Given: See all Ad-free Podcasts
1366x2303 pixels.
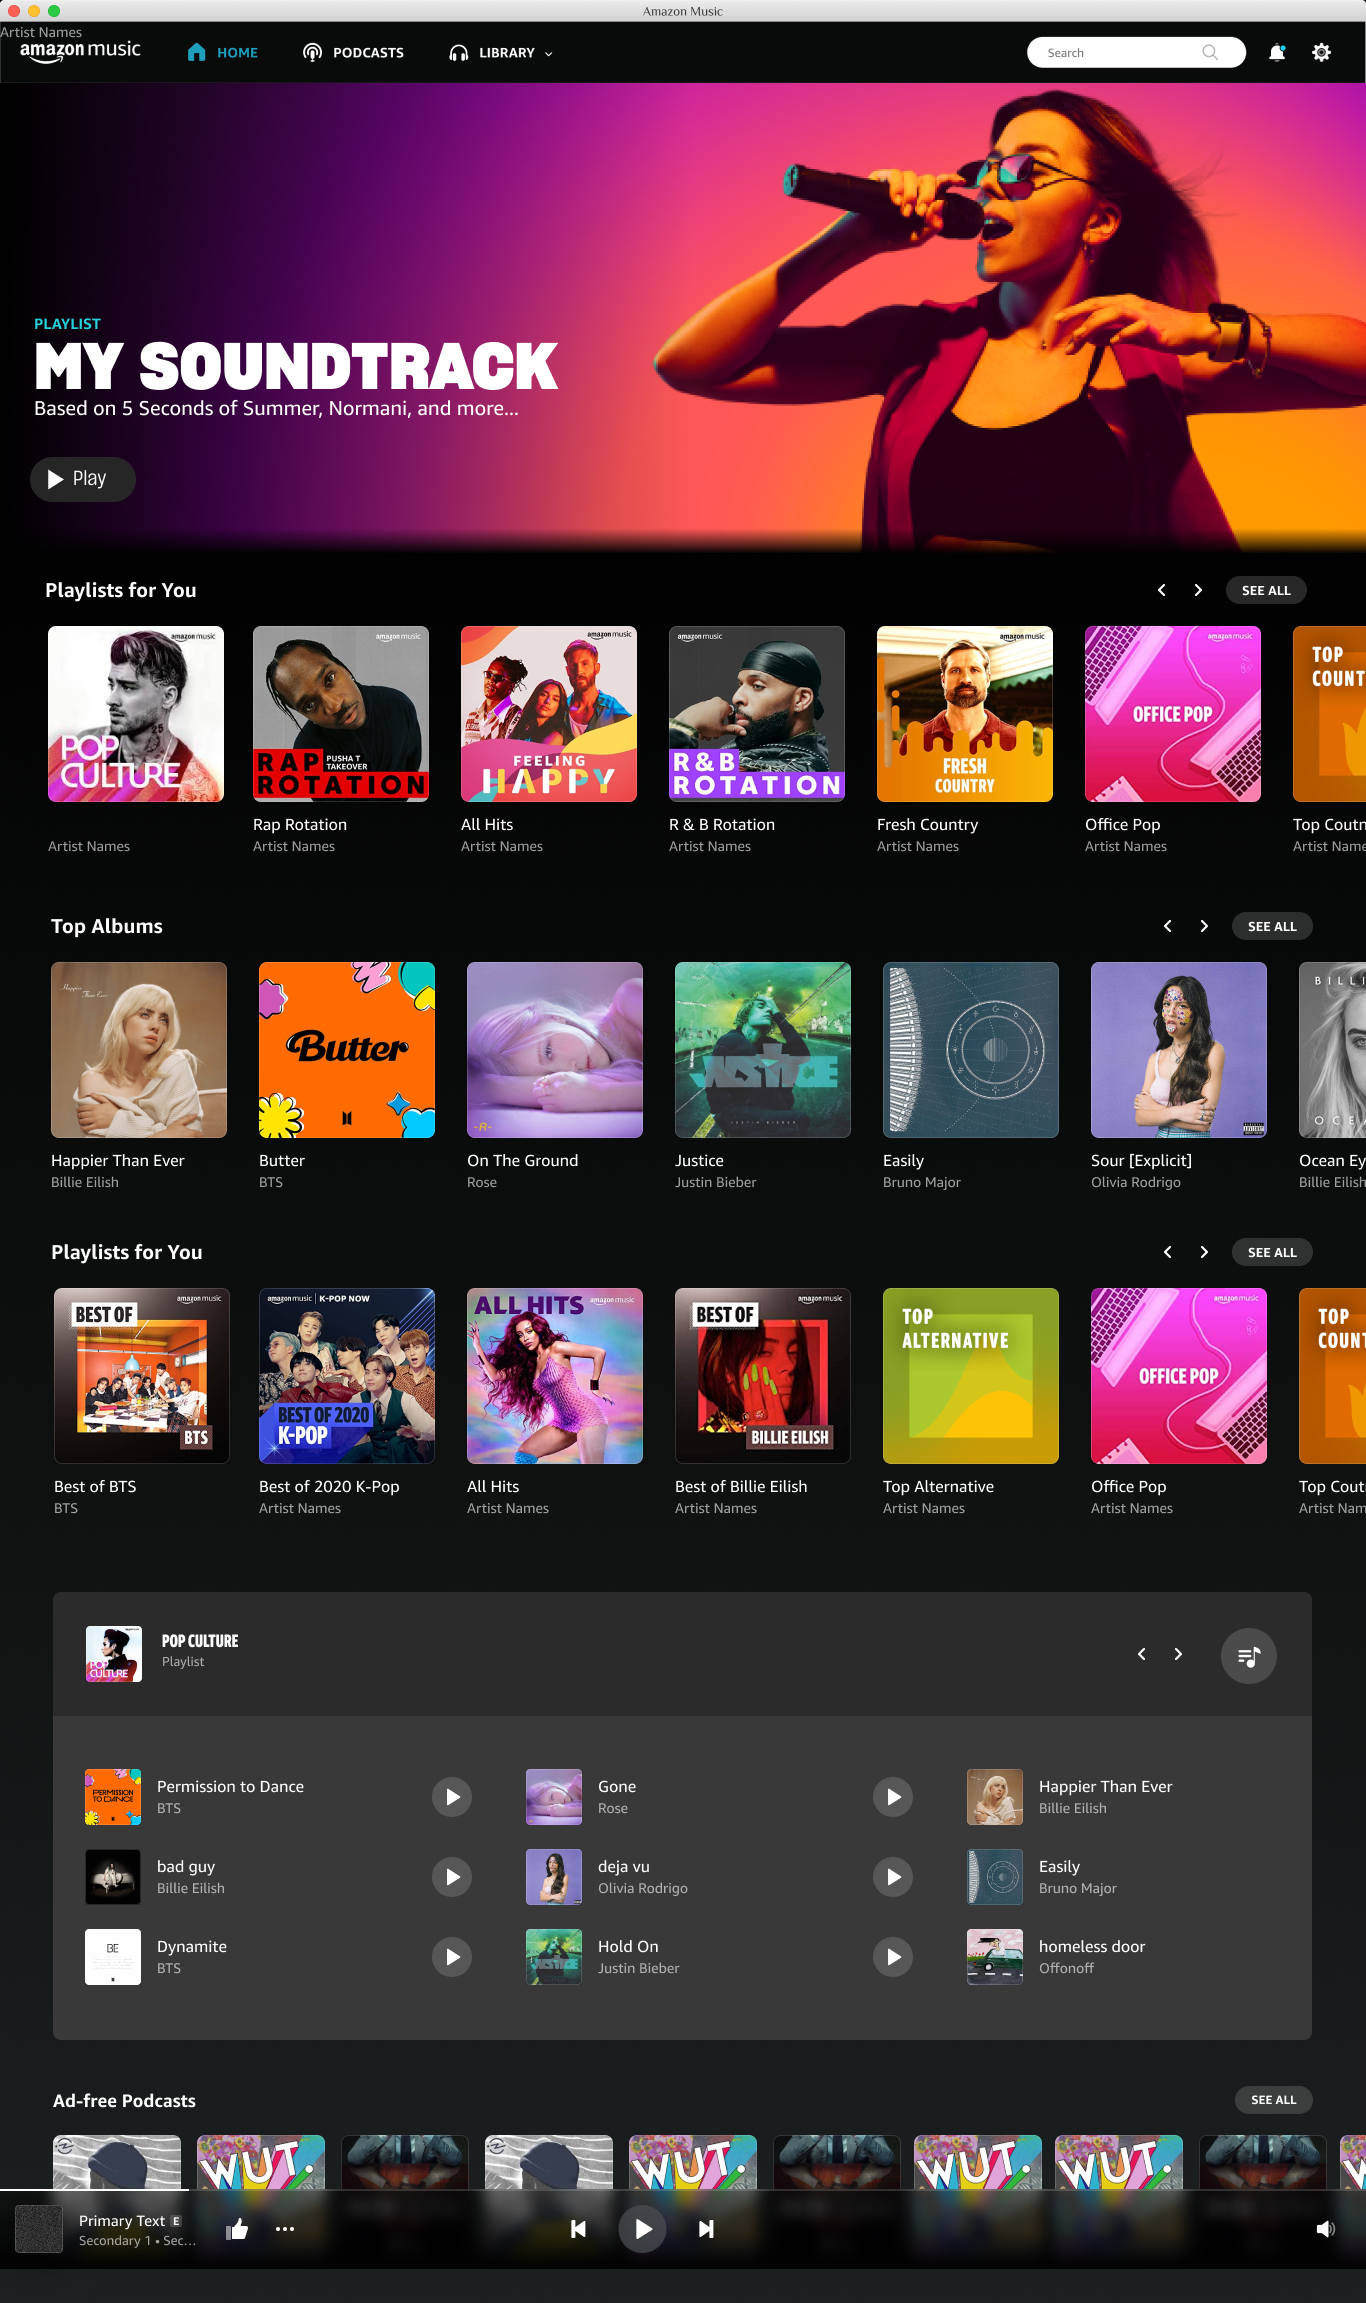Looking at the screenshot, I should point(1273,2100).
